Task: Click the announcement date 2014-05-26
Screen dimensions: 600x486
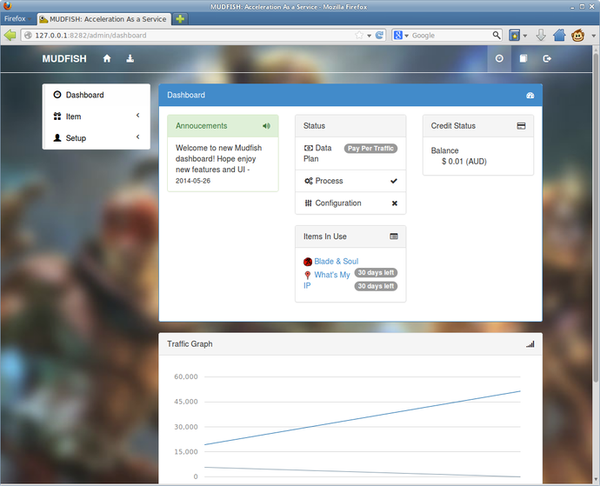Action: pos(193,181)
